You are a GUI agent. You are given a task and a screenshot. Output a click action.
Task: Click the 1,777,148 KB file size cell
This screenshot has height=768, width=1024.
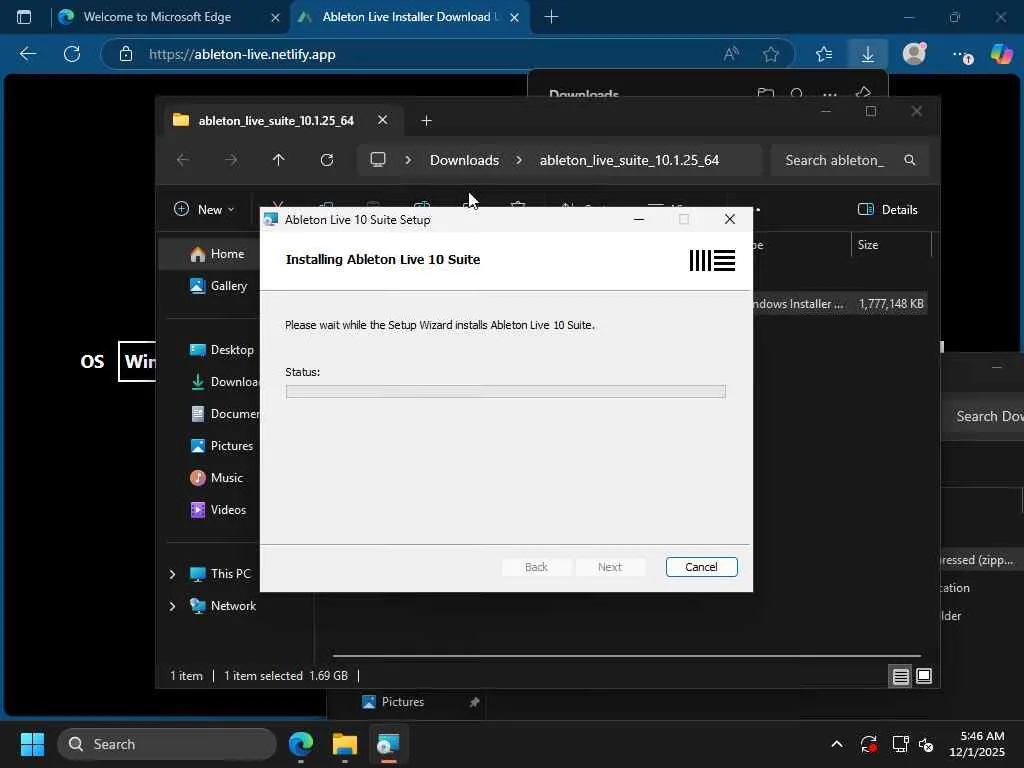pos(891,304)
